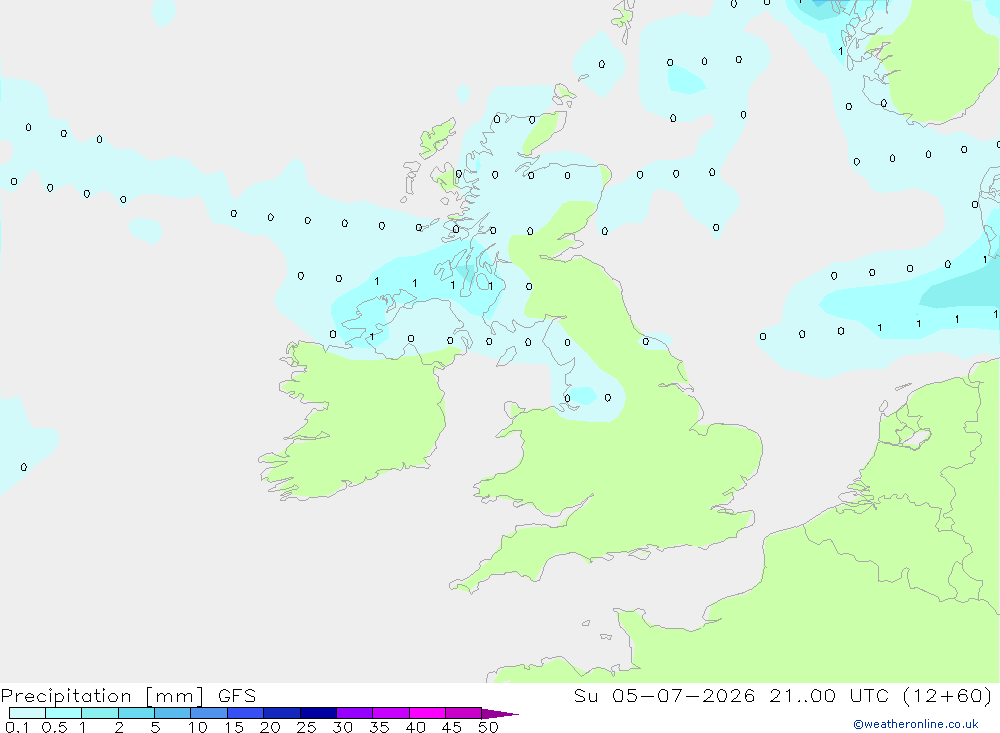Select the 20–25 mm legend swatch
This screenshot has width=1000, height=733.
pos(282,713)
